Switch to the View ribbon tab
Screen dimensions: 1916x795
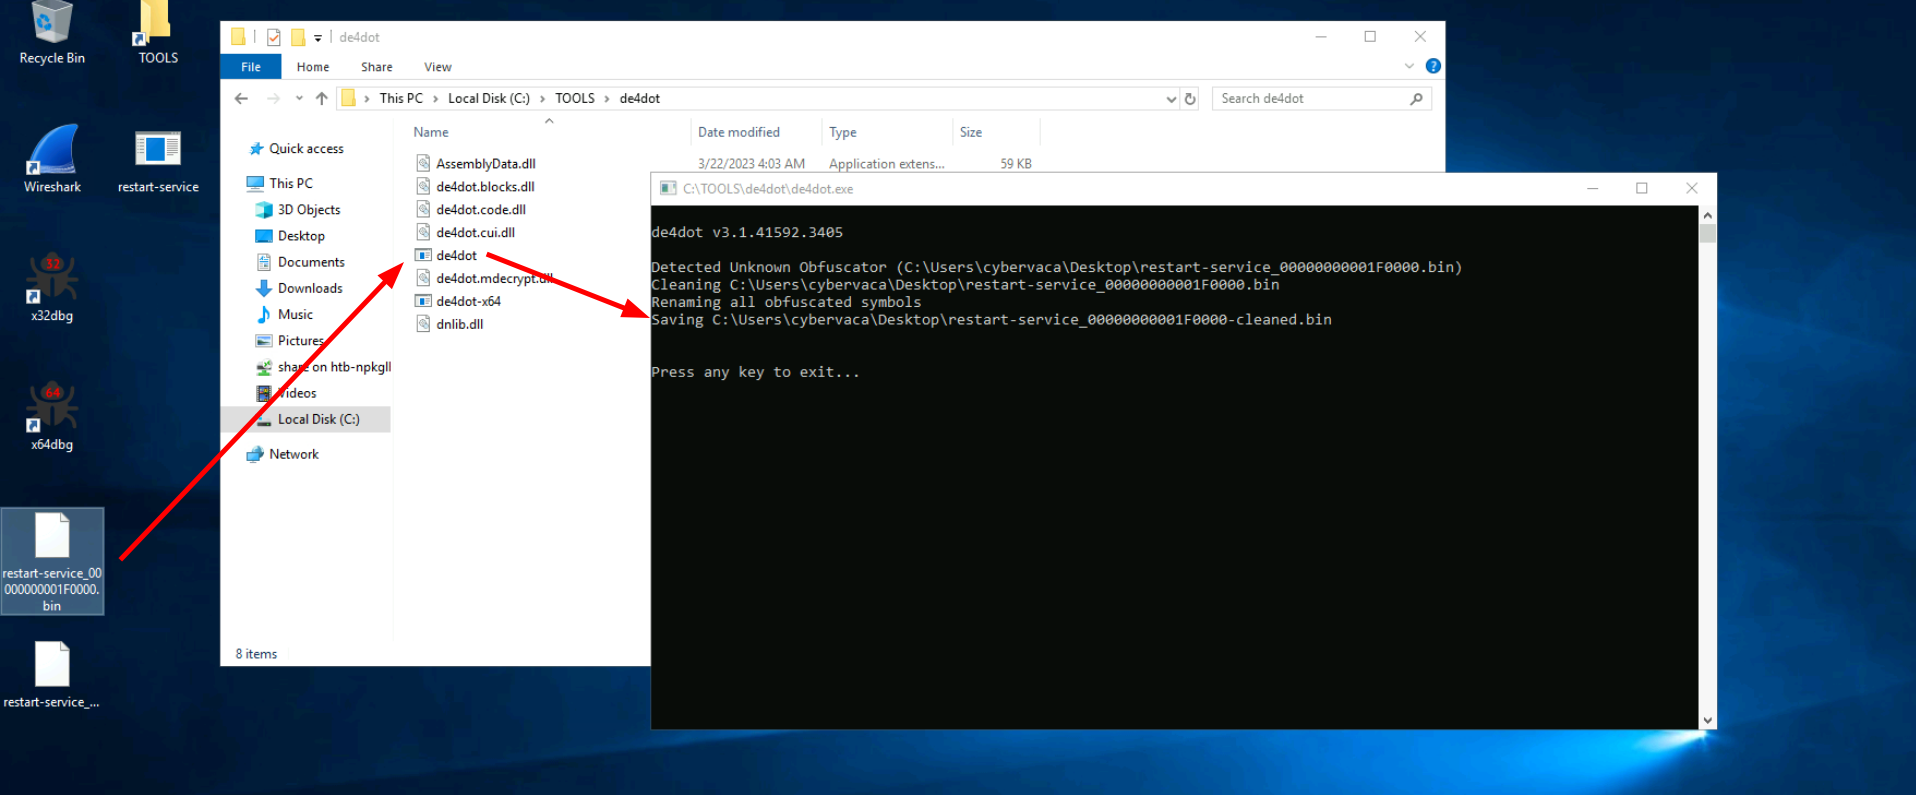pos(437,67)
